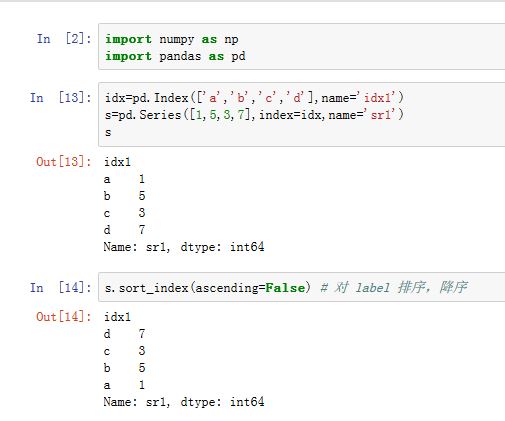Click row 'b 5' in Out[14]
Screen dimensions: 505x421
tap(124, 368)
